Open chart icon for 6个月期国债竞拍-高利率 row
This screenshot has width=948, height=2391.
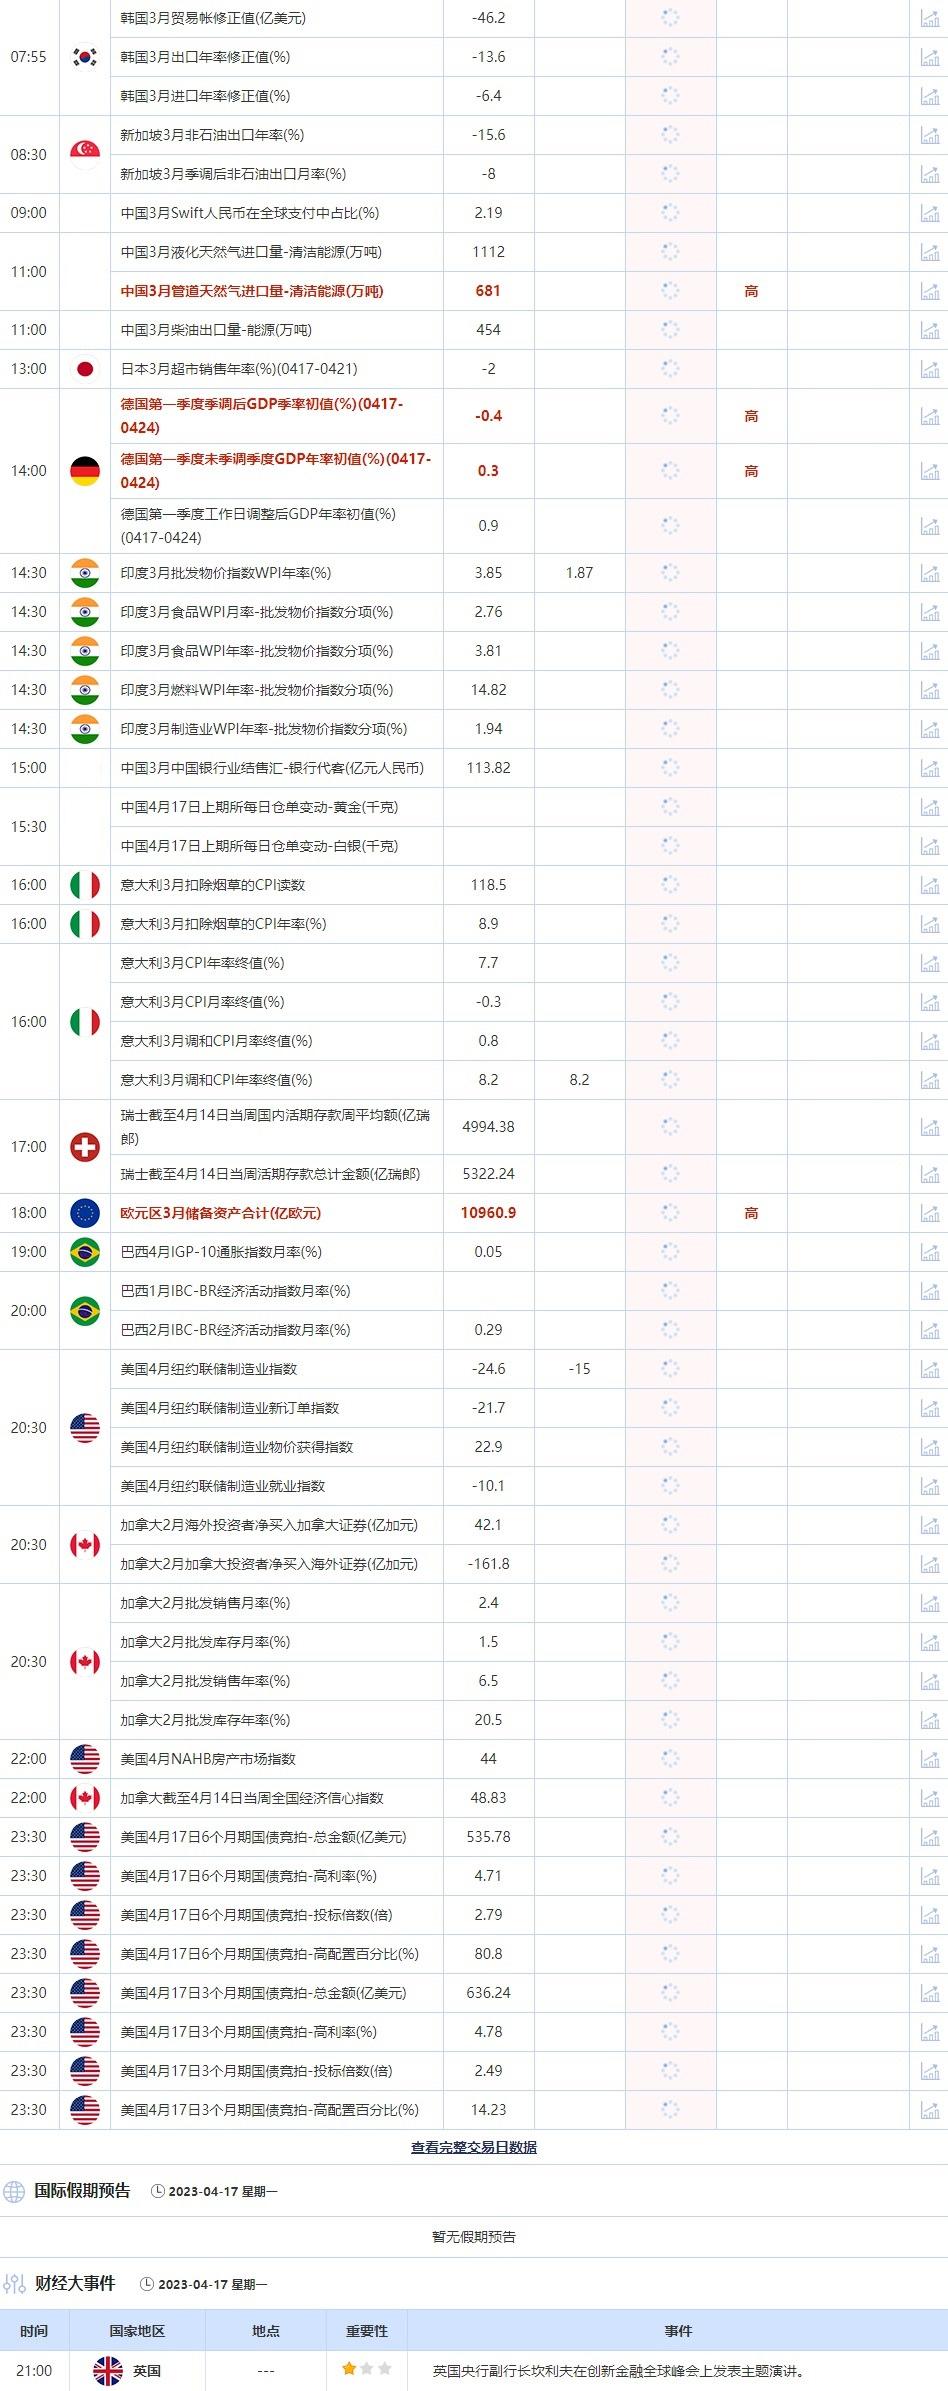[929, 1876]
